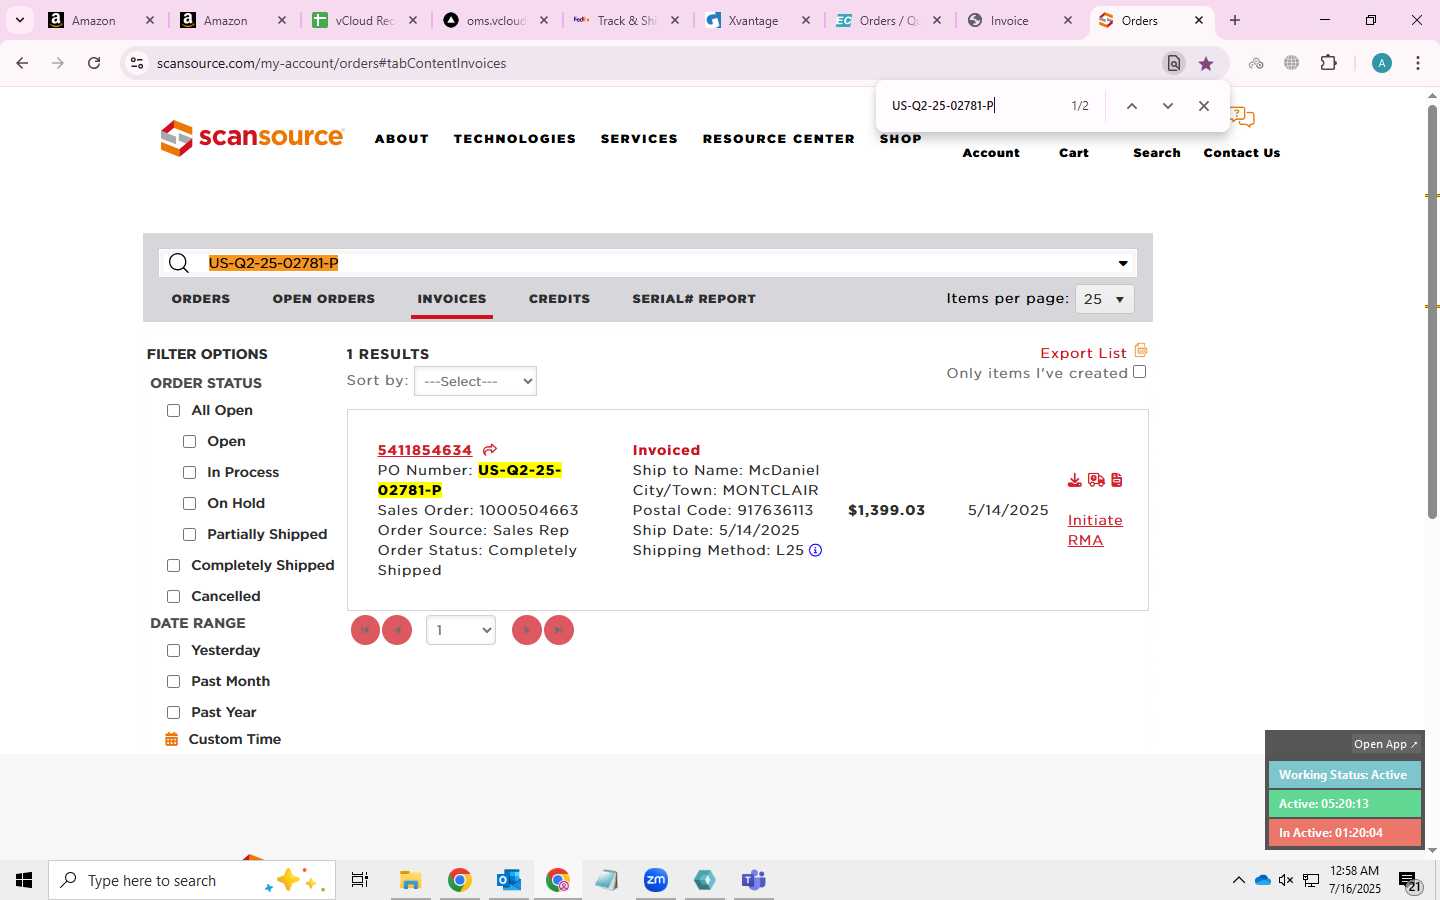Open the page number dropdown

pyautogui.click(x=460, y=630)
